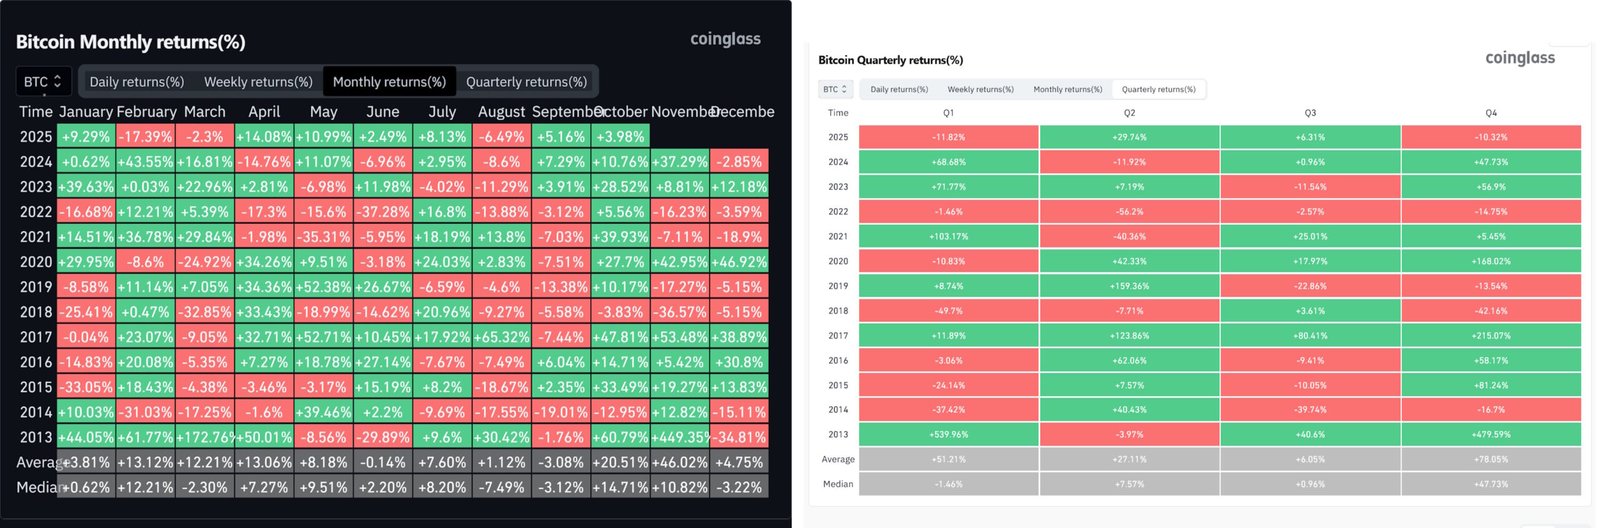Click the Q3 column header
Image resolution: width=1600 pixels, height=528 pixels.
coord(1310,113)
